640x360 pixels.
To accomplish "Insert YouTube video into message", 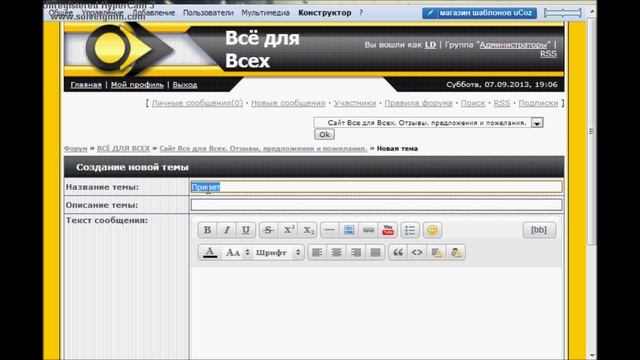I will (x=388, y=230).
